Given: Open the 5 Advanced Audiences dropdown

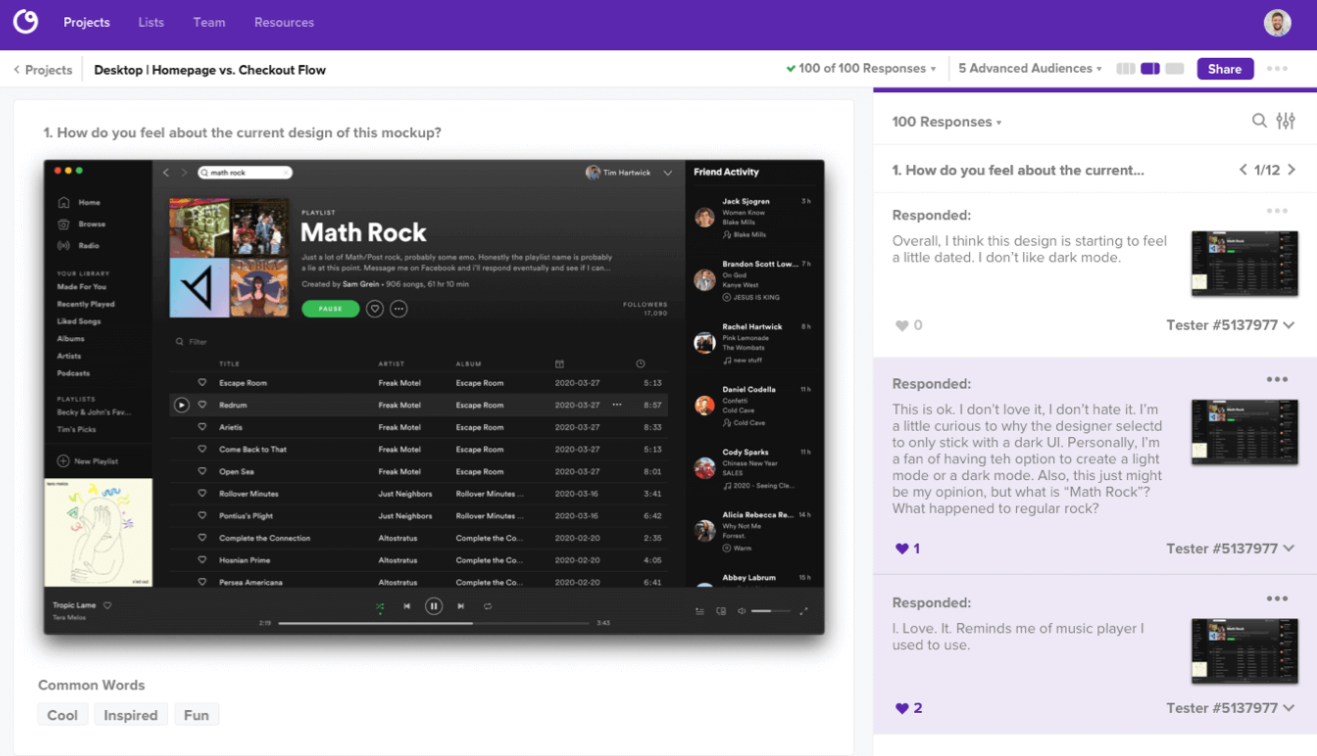Looking at the screenshot, I should (1030, 69).
